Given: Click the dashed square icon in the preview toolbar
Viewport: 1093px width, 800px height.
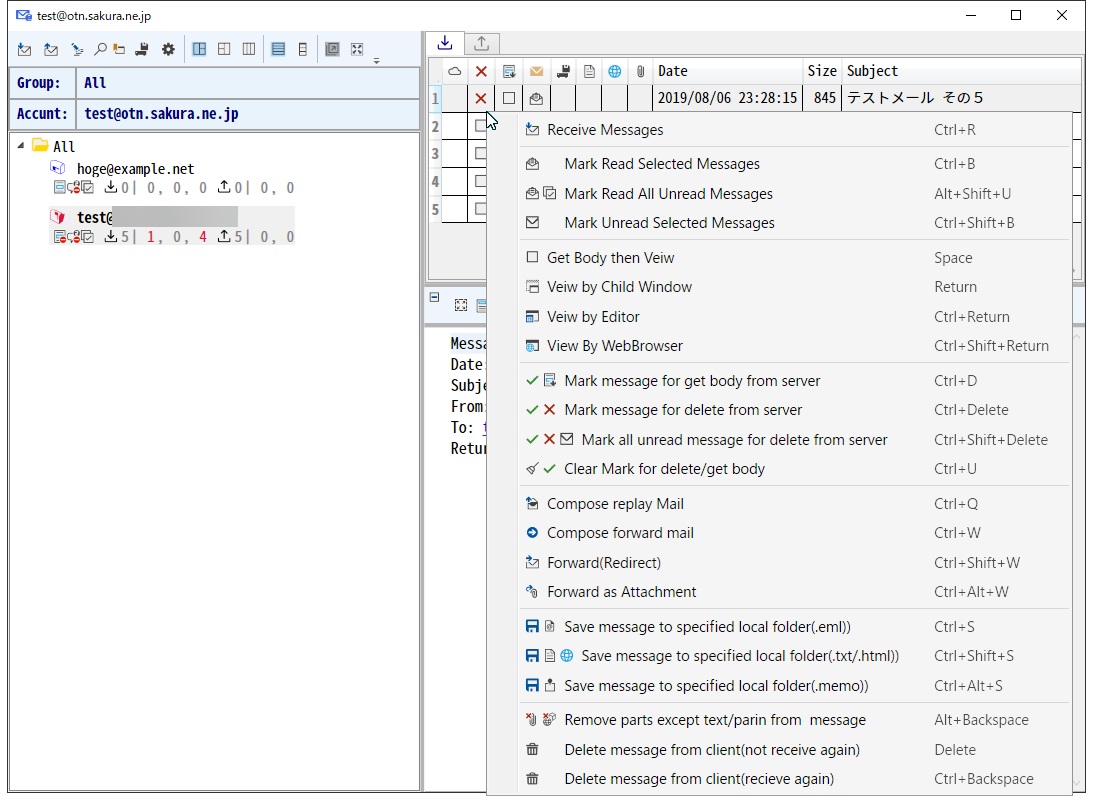Looking at the screenshot, I should coord(461,305).
